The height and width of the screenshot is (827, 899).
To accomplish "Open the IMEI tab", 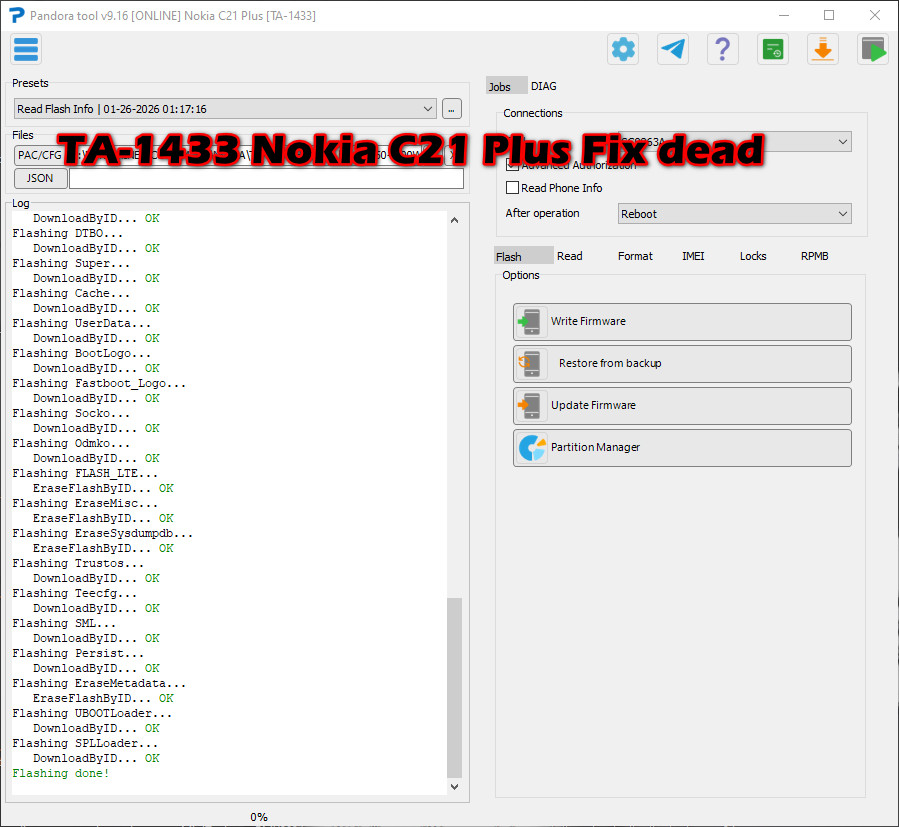I will [693, 256].
